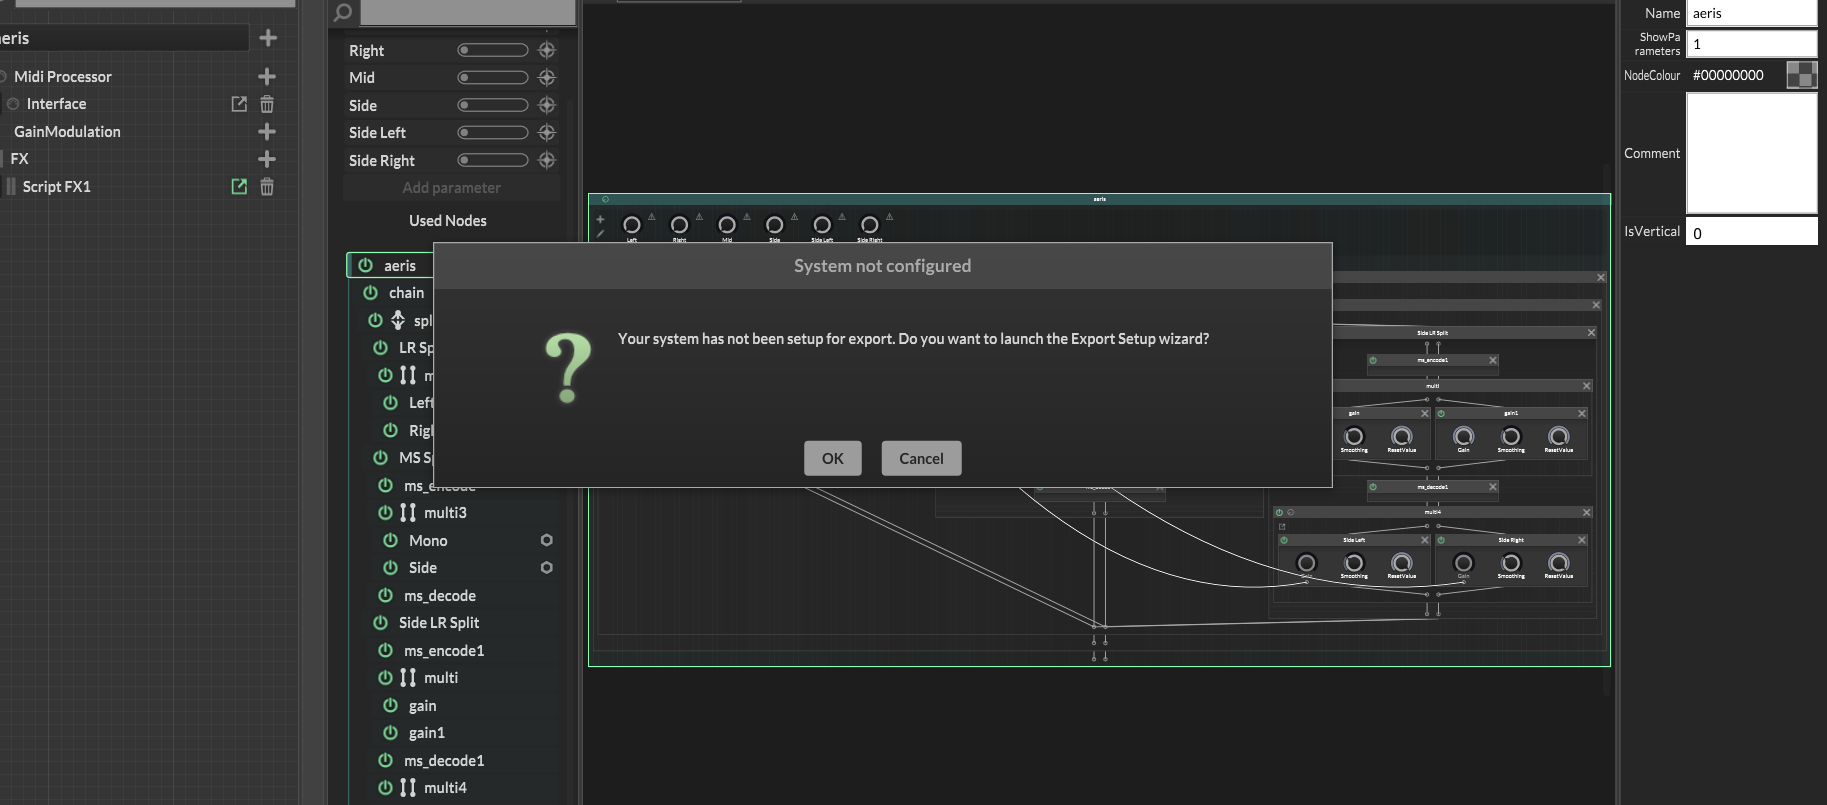Click the plus icon in the aeris graph header
This screenshot has height=805, width=1827.
tap(600, 219)
